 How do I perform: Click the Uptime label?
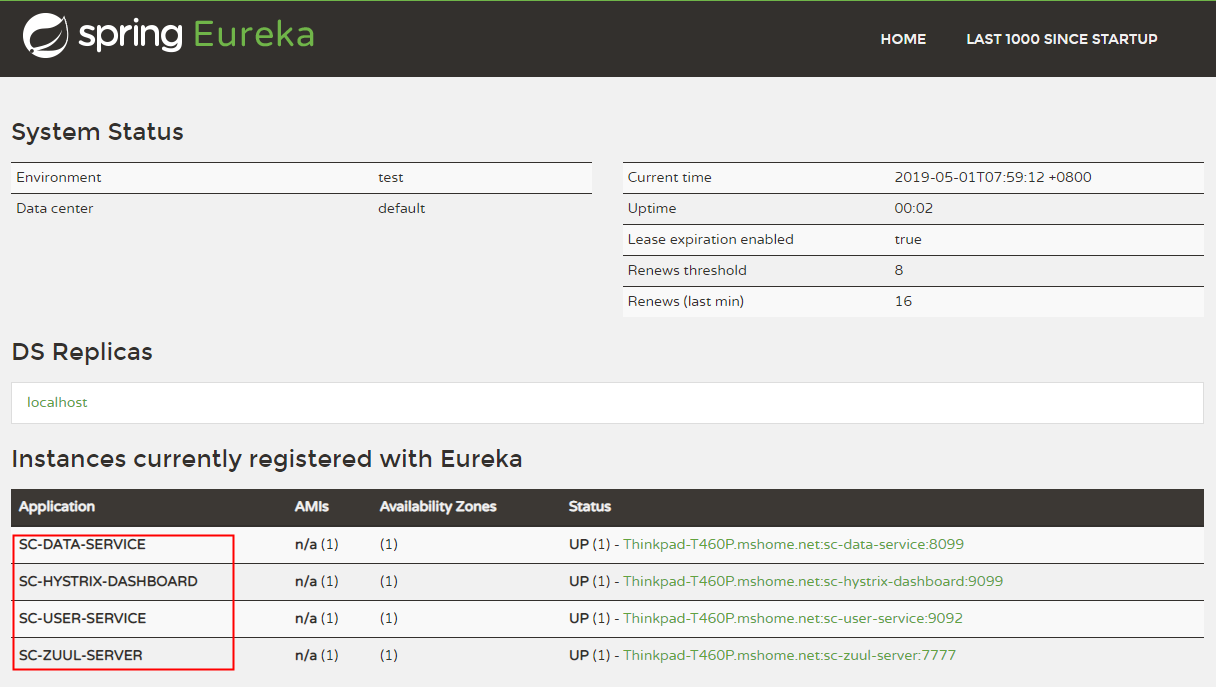(x=652, y=208)
